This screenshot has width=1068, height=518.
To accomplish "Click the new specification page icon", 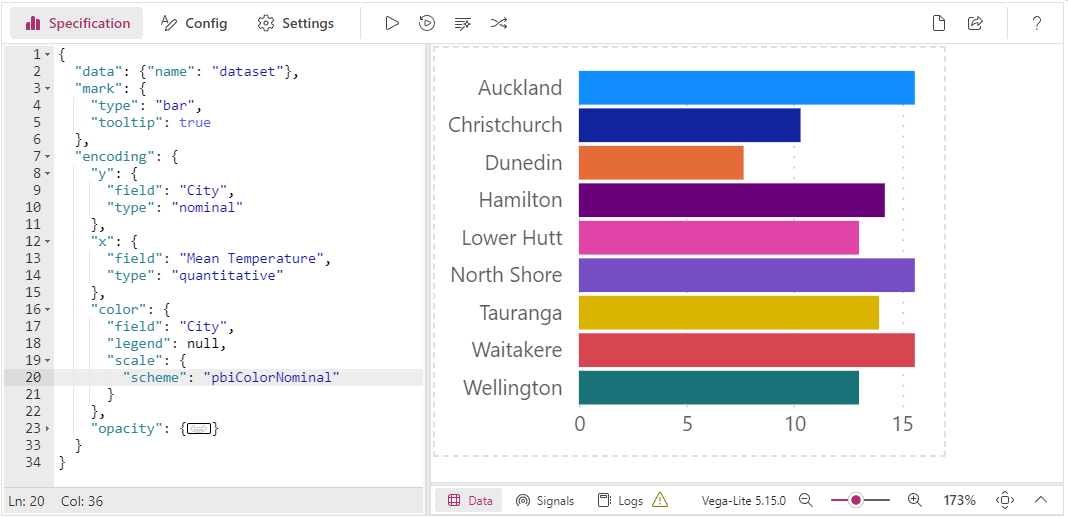I will [939, 23].
